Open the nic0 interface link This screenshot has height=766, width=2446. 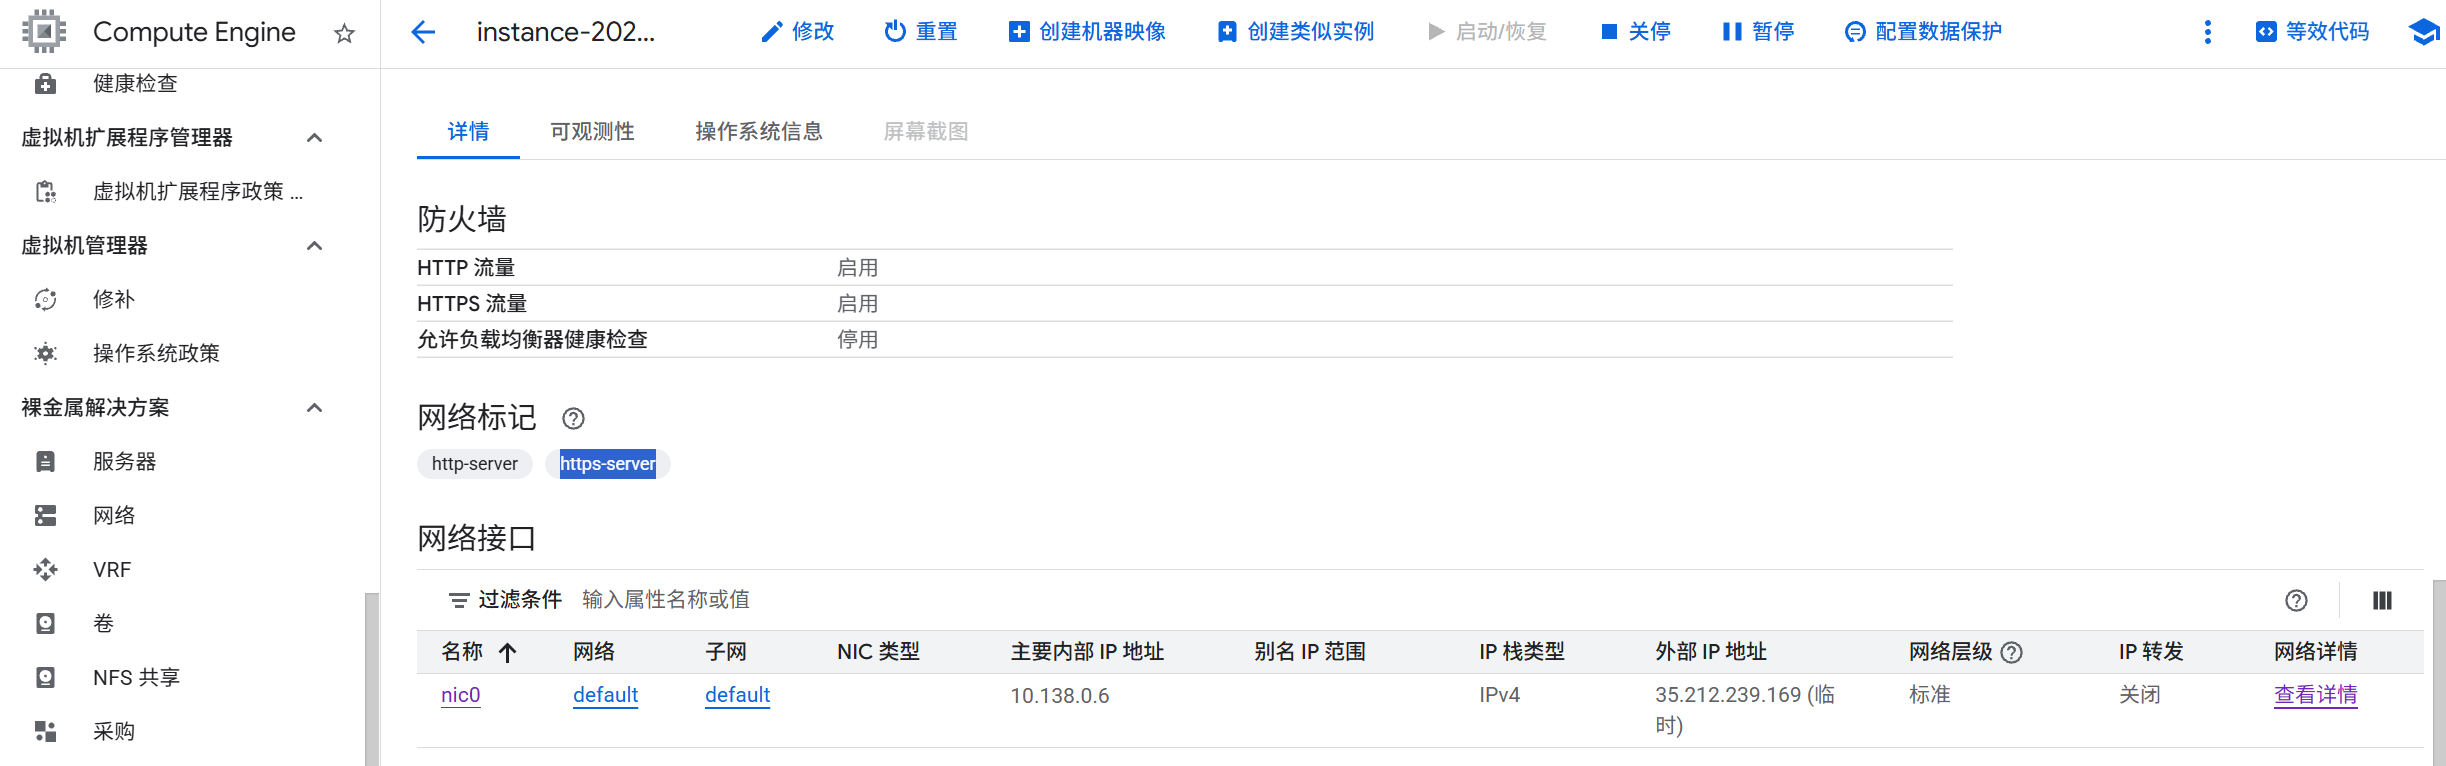[460, 695]
